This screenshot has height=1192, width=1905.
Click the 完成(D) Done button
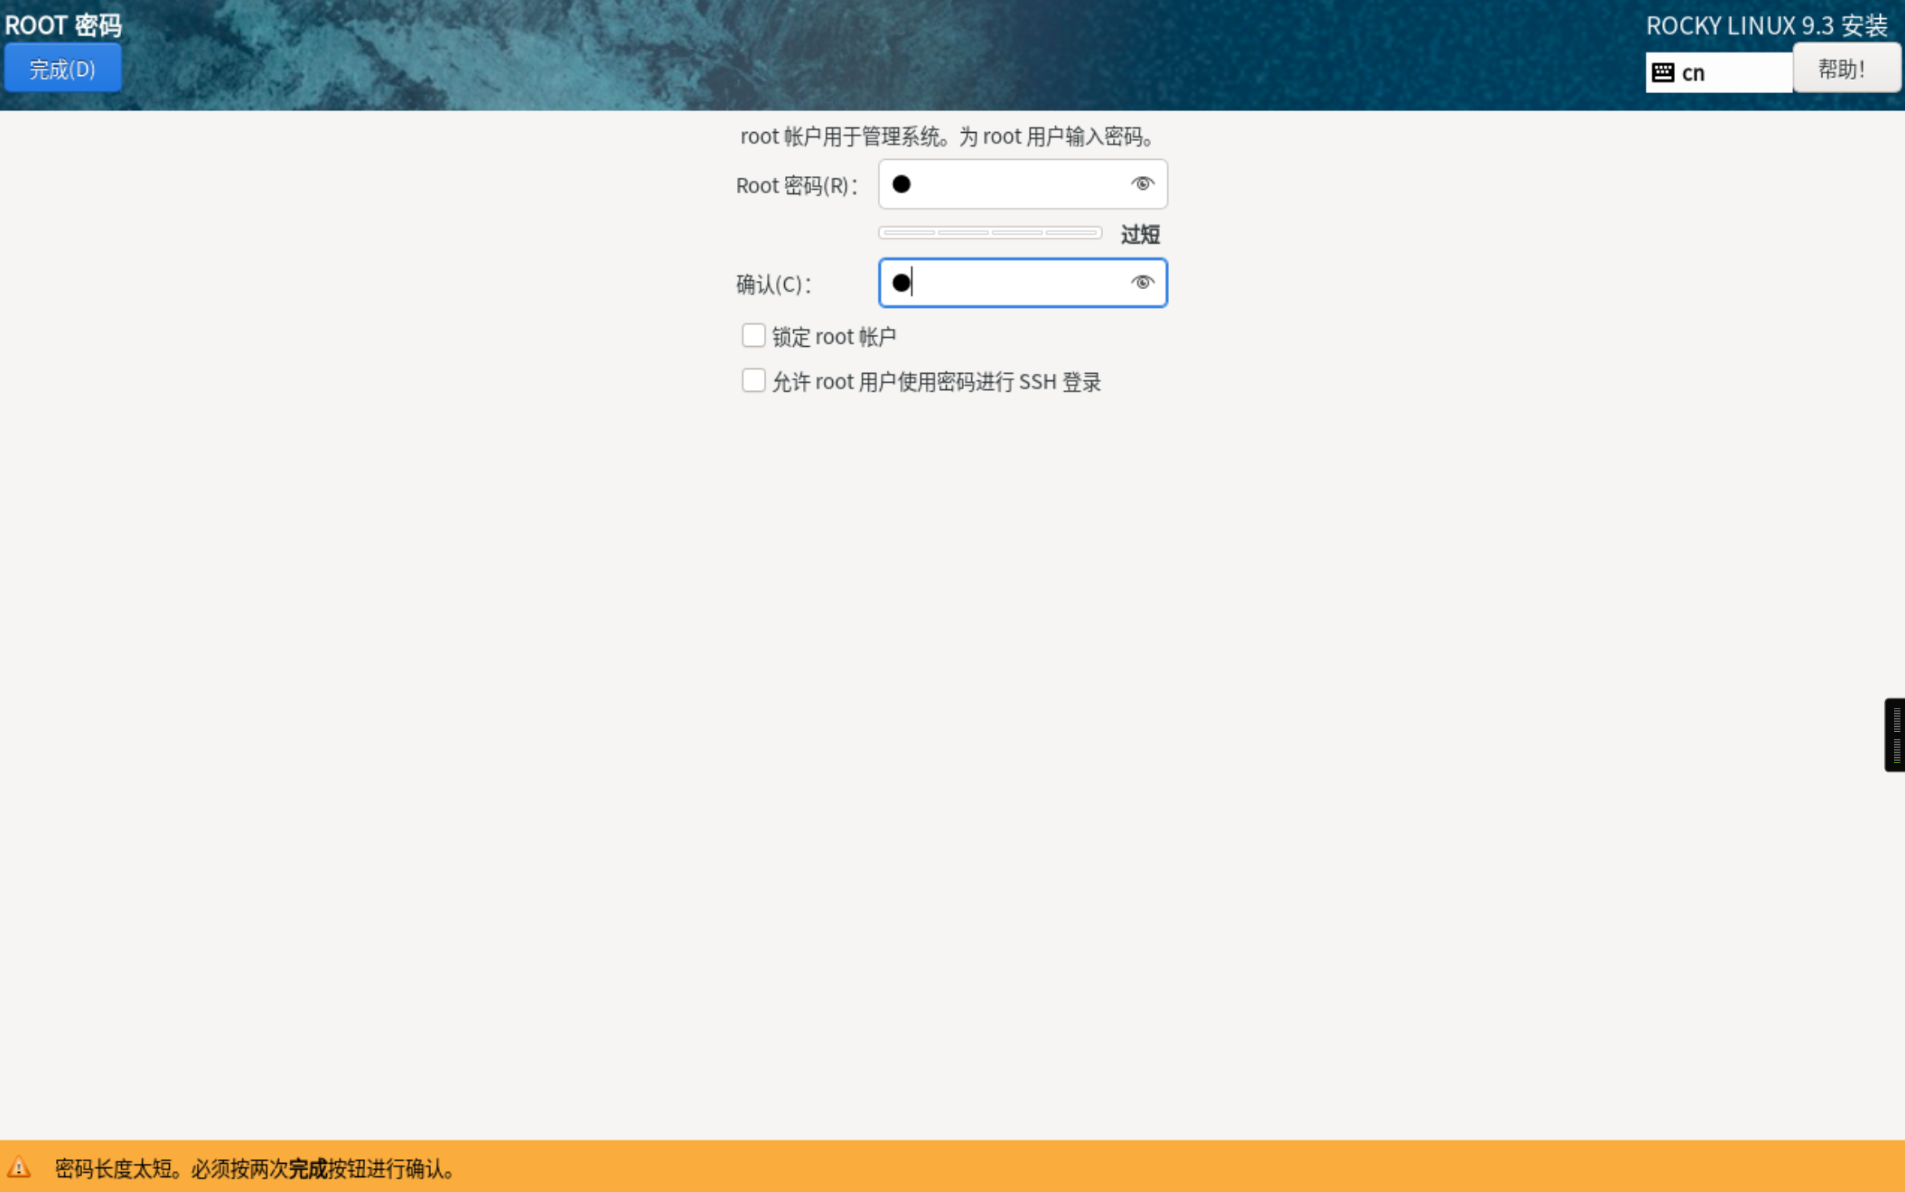point(63,69)
